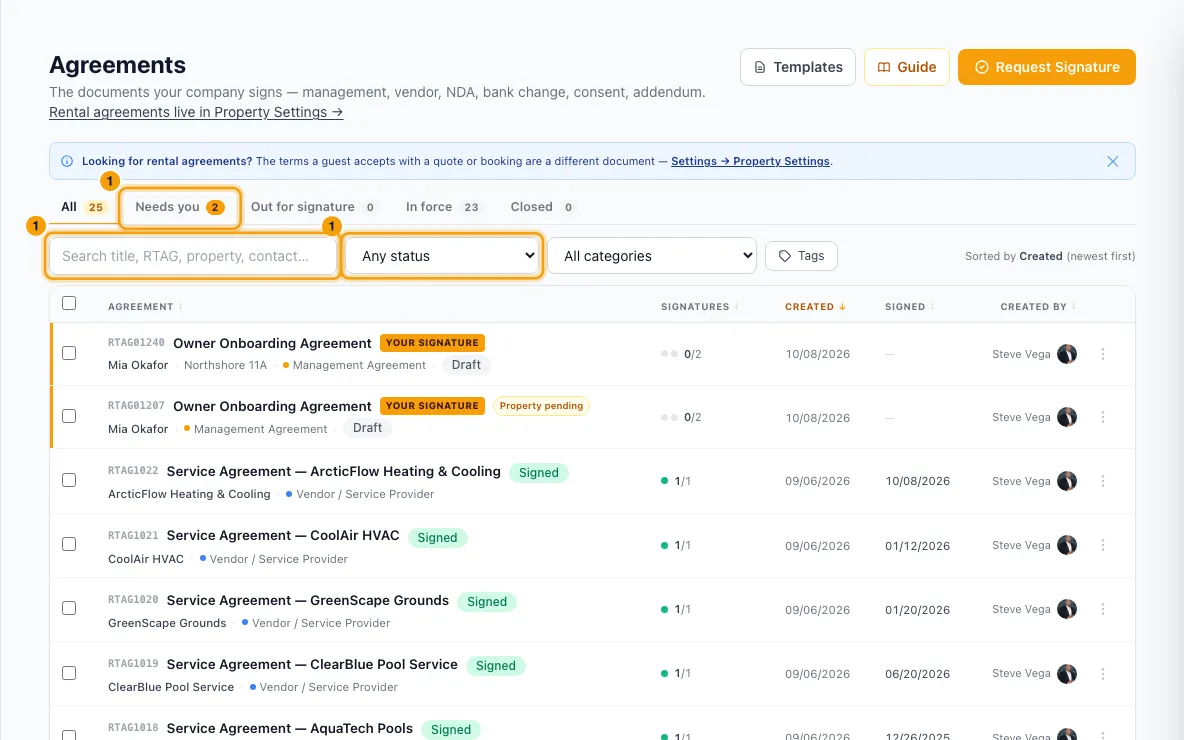Image resolution: width=1184 pixels, height=740 pixels.
Task: Click signed date 01/12/2026
Action: (917, 546)
